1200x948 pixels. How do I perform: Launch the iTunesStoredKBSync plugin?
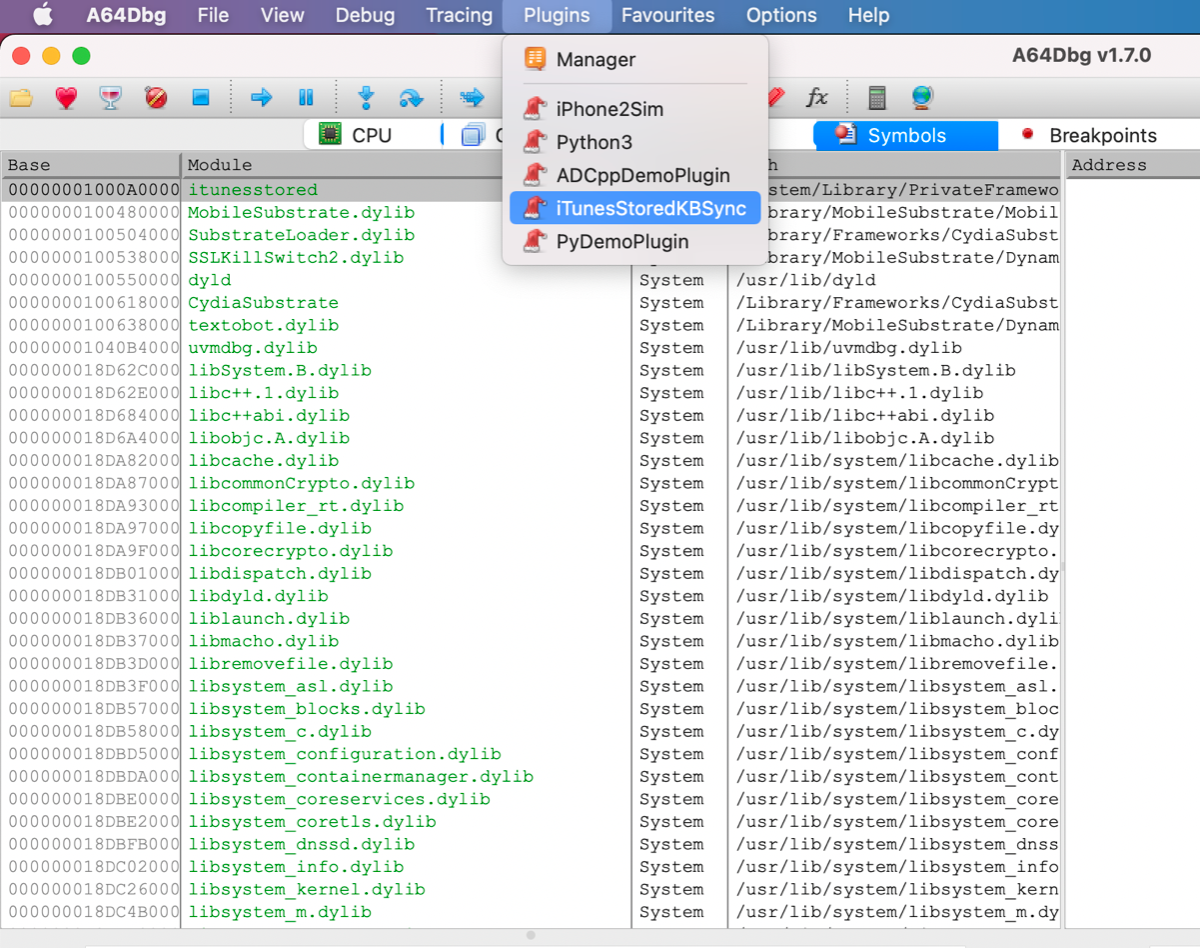click(x=635, y=208)
